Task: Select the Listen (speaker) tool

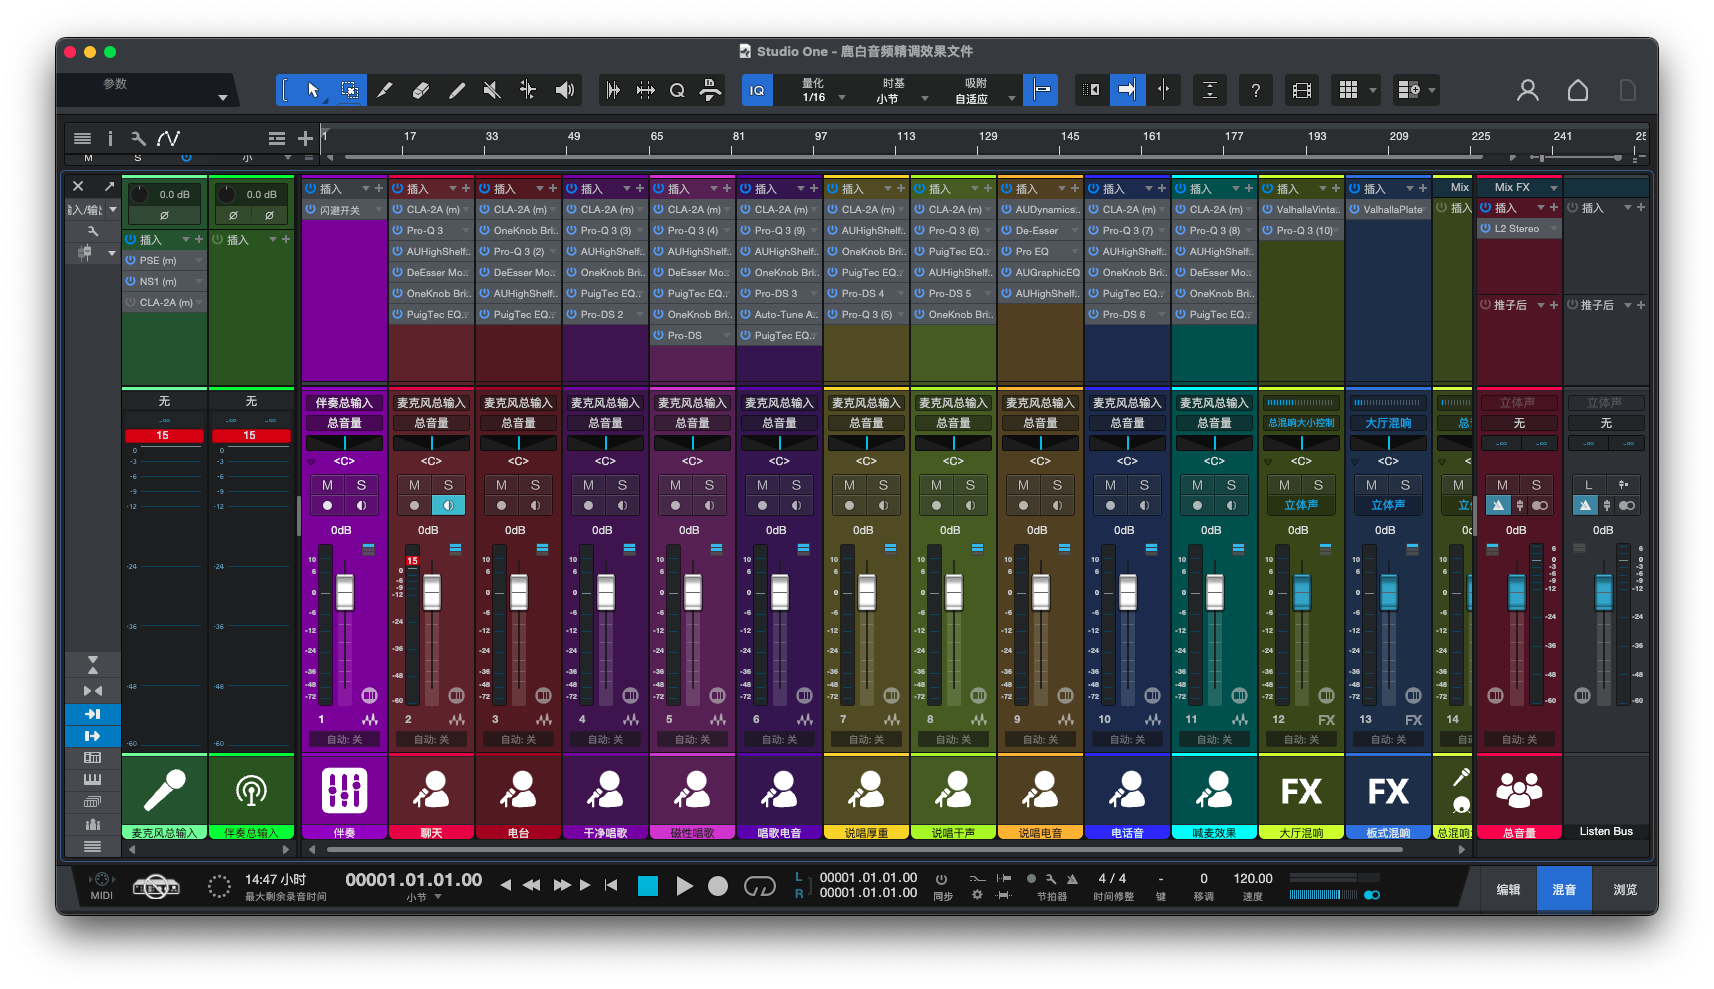Action: 564,90
